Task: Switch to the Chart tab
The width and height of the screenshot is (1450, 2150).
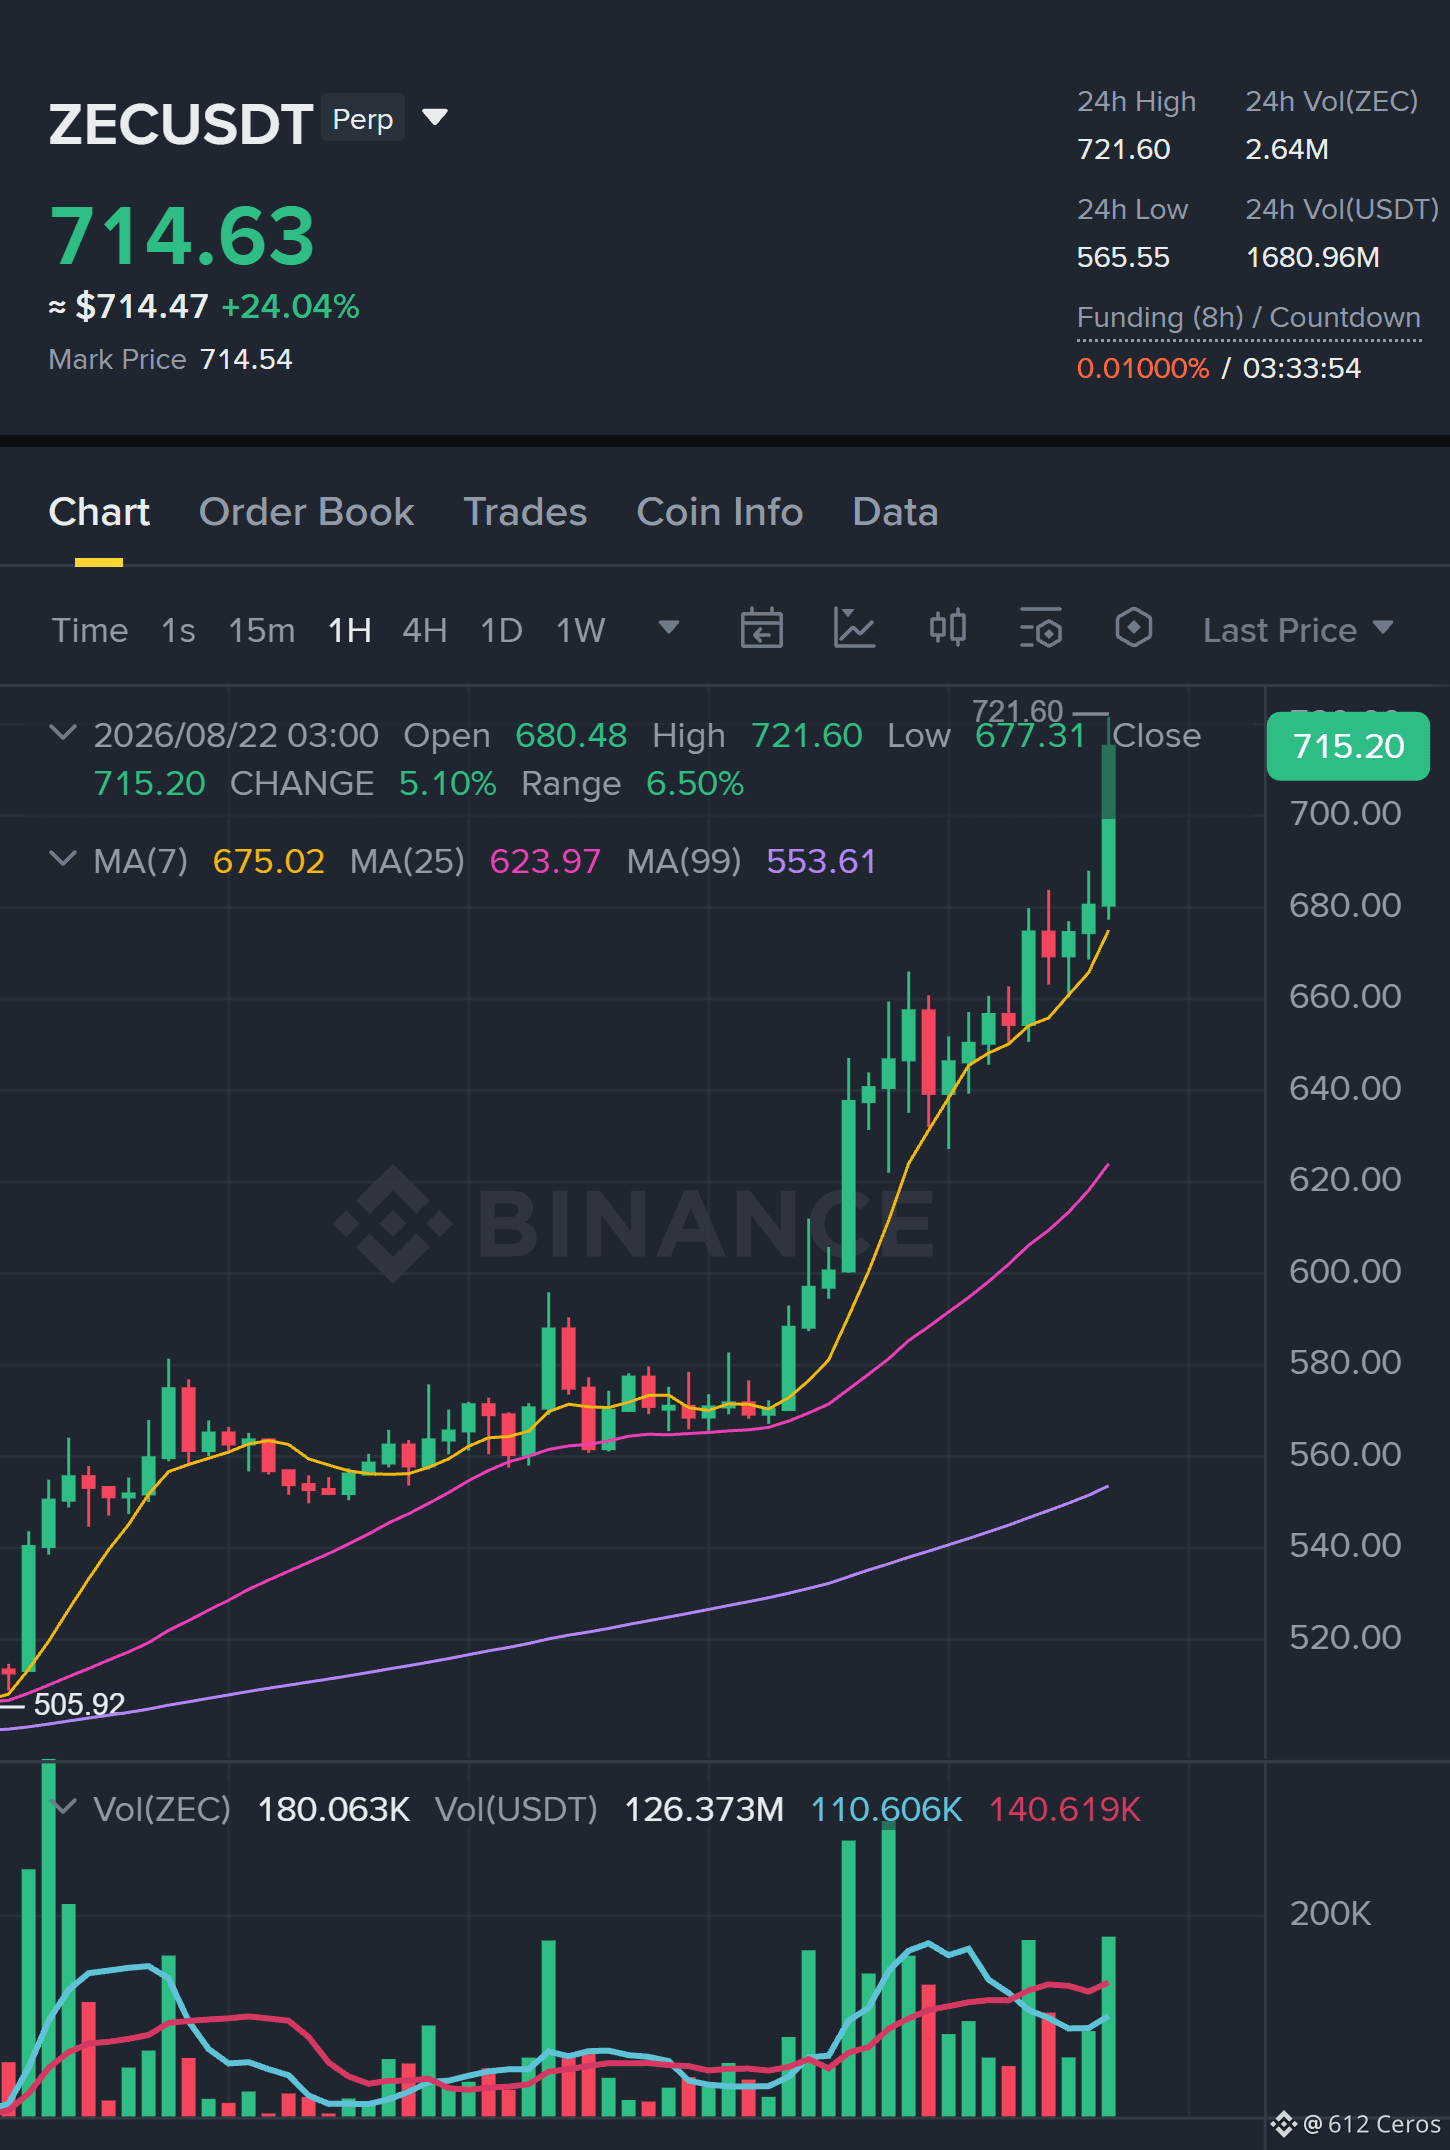Action: point(99,512)
